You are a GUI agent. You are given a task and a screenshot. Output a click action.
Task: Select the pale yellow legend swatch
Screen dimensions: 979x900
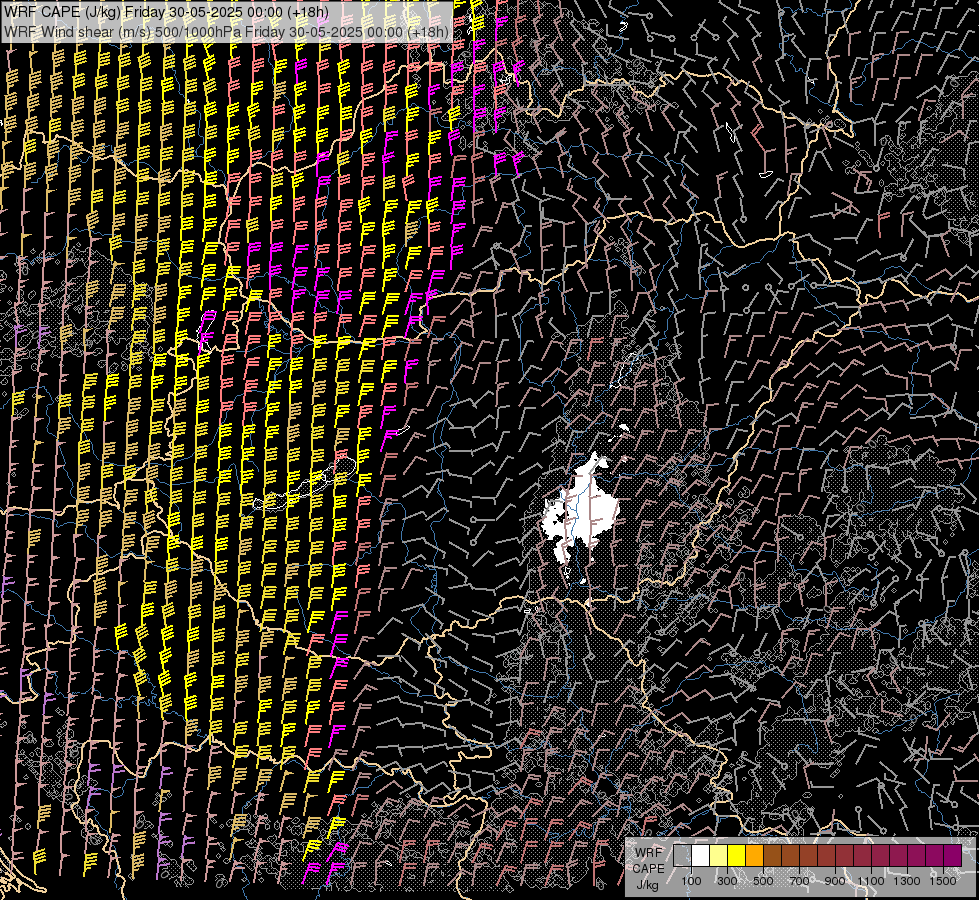point(719,856)
